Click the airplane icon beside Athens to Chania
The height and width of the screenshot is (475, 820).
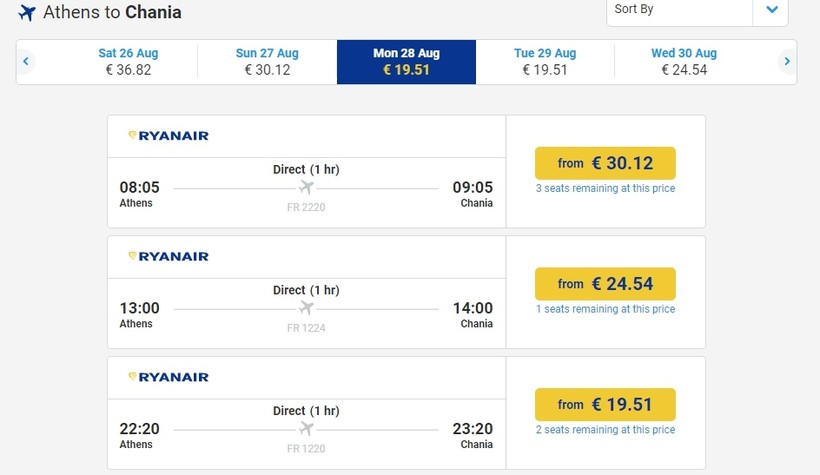point(27,14)
